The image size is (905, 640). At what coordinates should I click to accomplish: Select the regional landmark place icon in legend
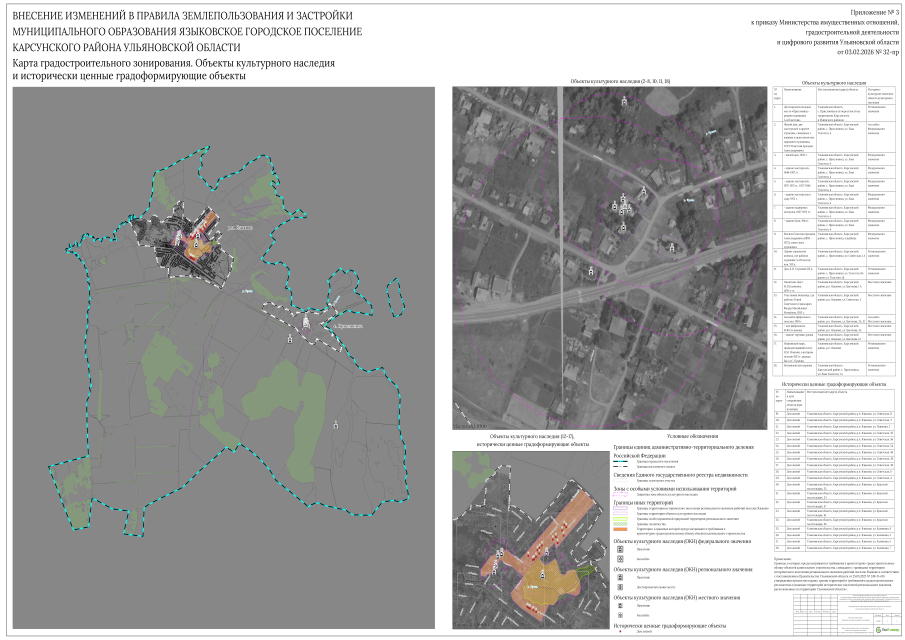point(621,588)
